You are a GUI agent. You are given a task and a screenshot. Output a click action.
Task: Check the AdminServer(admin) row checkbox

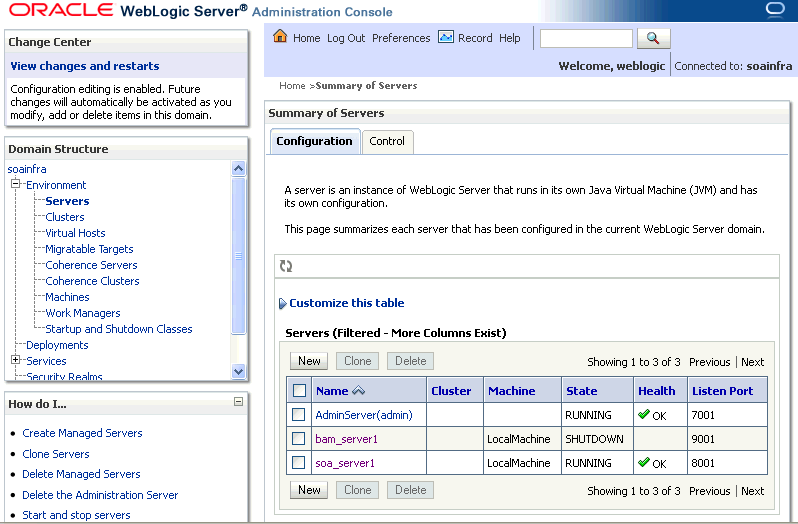pos(299,415)
